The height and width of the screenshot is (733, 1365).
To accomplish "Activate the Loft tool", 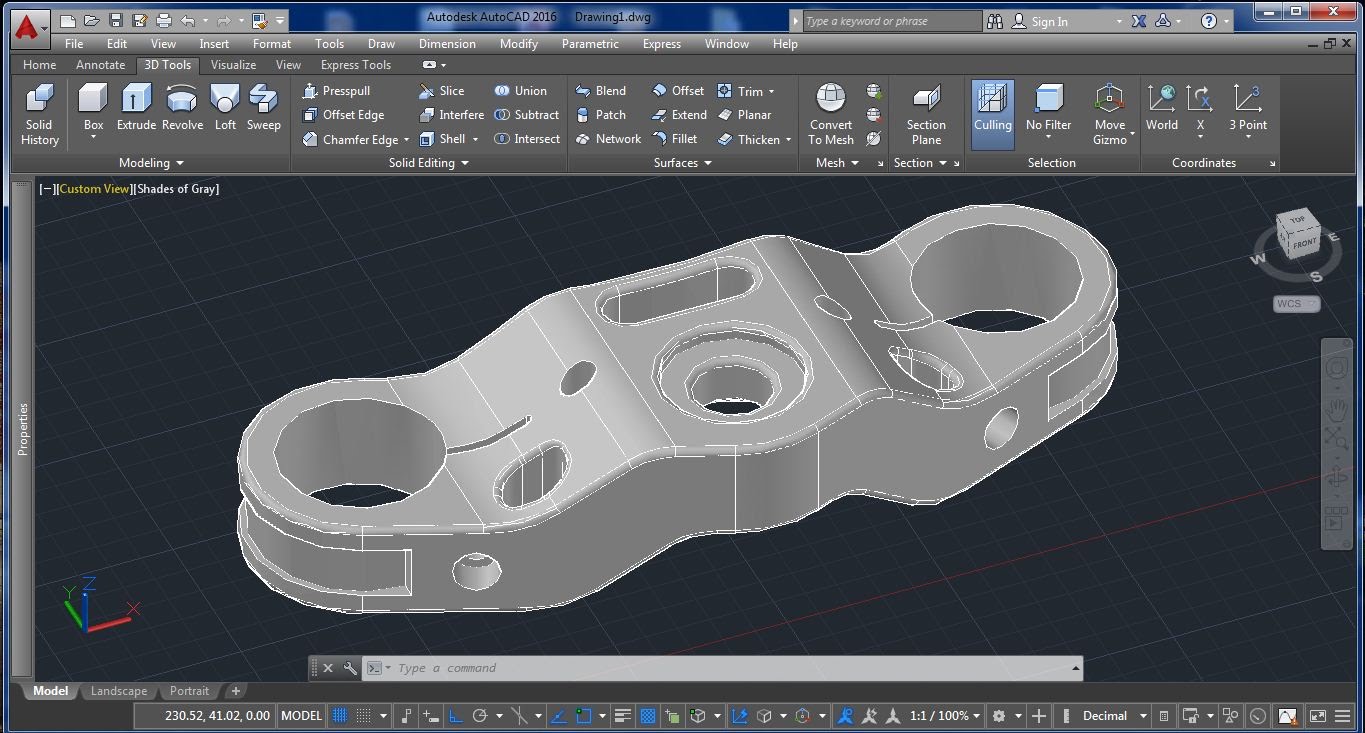I will click(225, 108).
